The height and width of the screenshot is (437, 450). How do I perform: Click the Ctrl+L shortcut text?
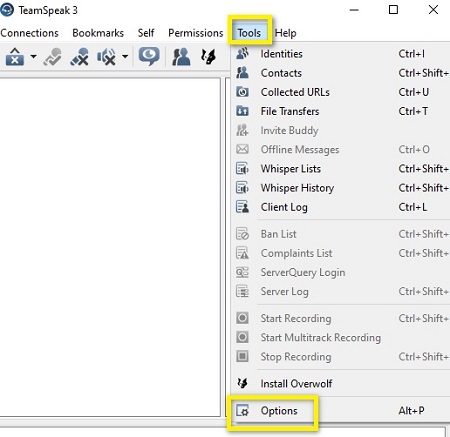pyautogui.click(x=413, y=207)
